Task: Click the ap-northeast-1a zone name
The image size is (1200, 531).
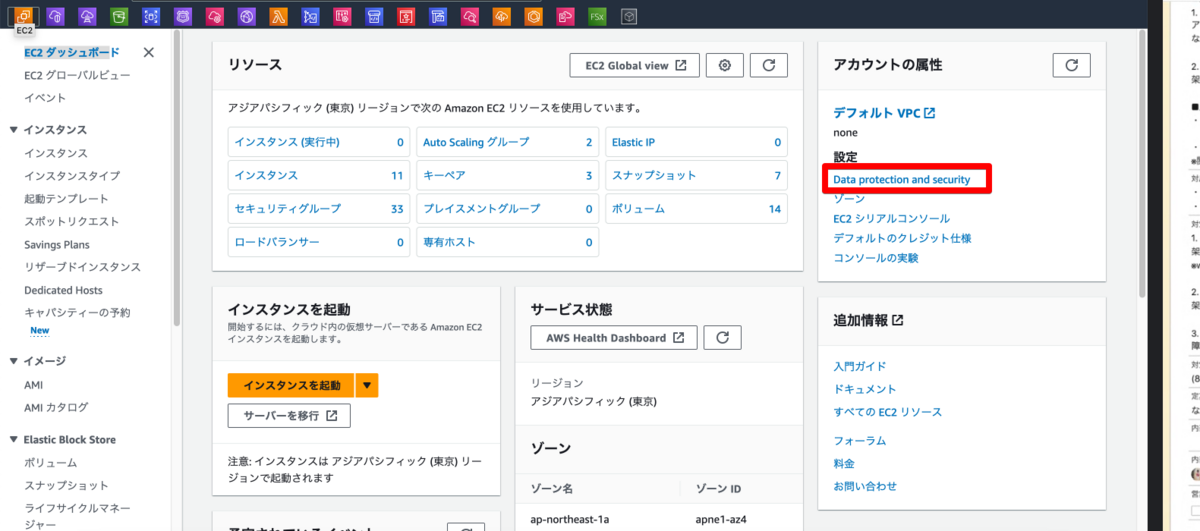Action: click(570, 519)
